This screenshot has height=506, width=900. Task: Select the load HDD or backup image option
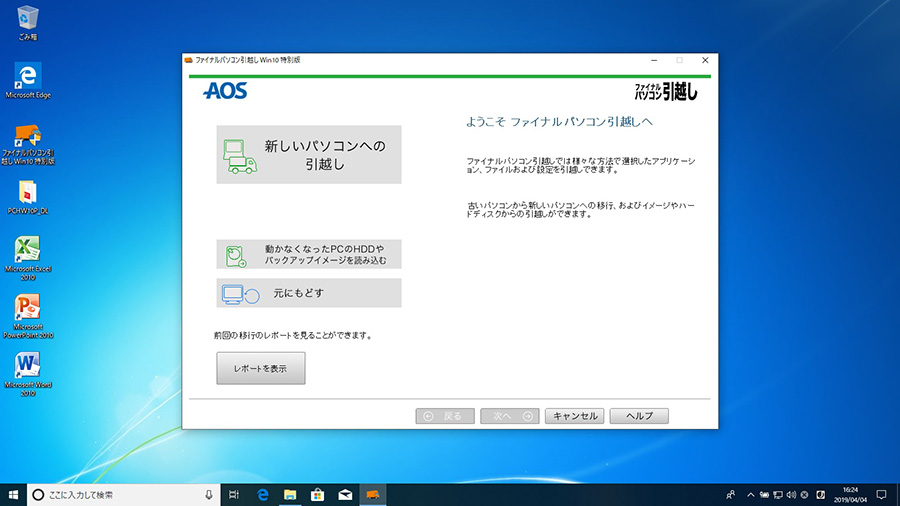308,254
